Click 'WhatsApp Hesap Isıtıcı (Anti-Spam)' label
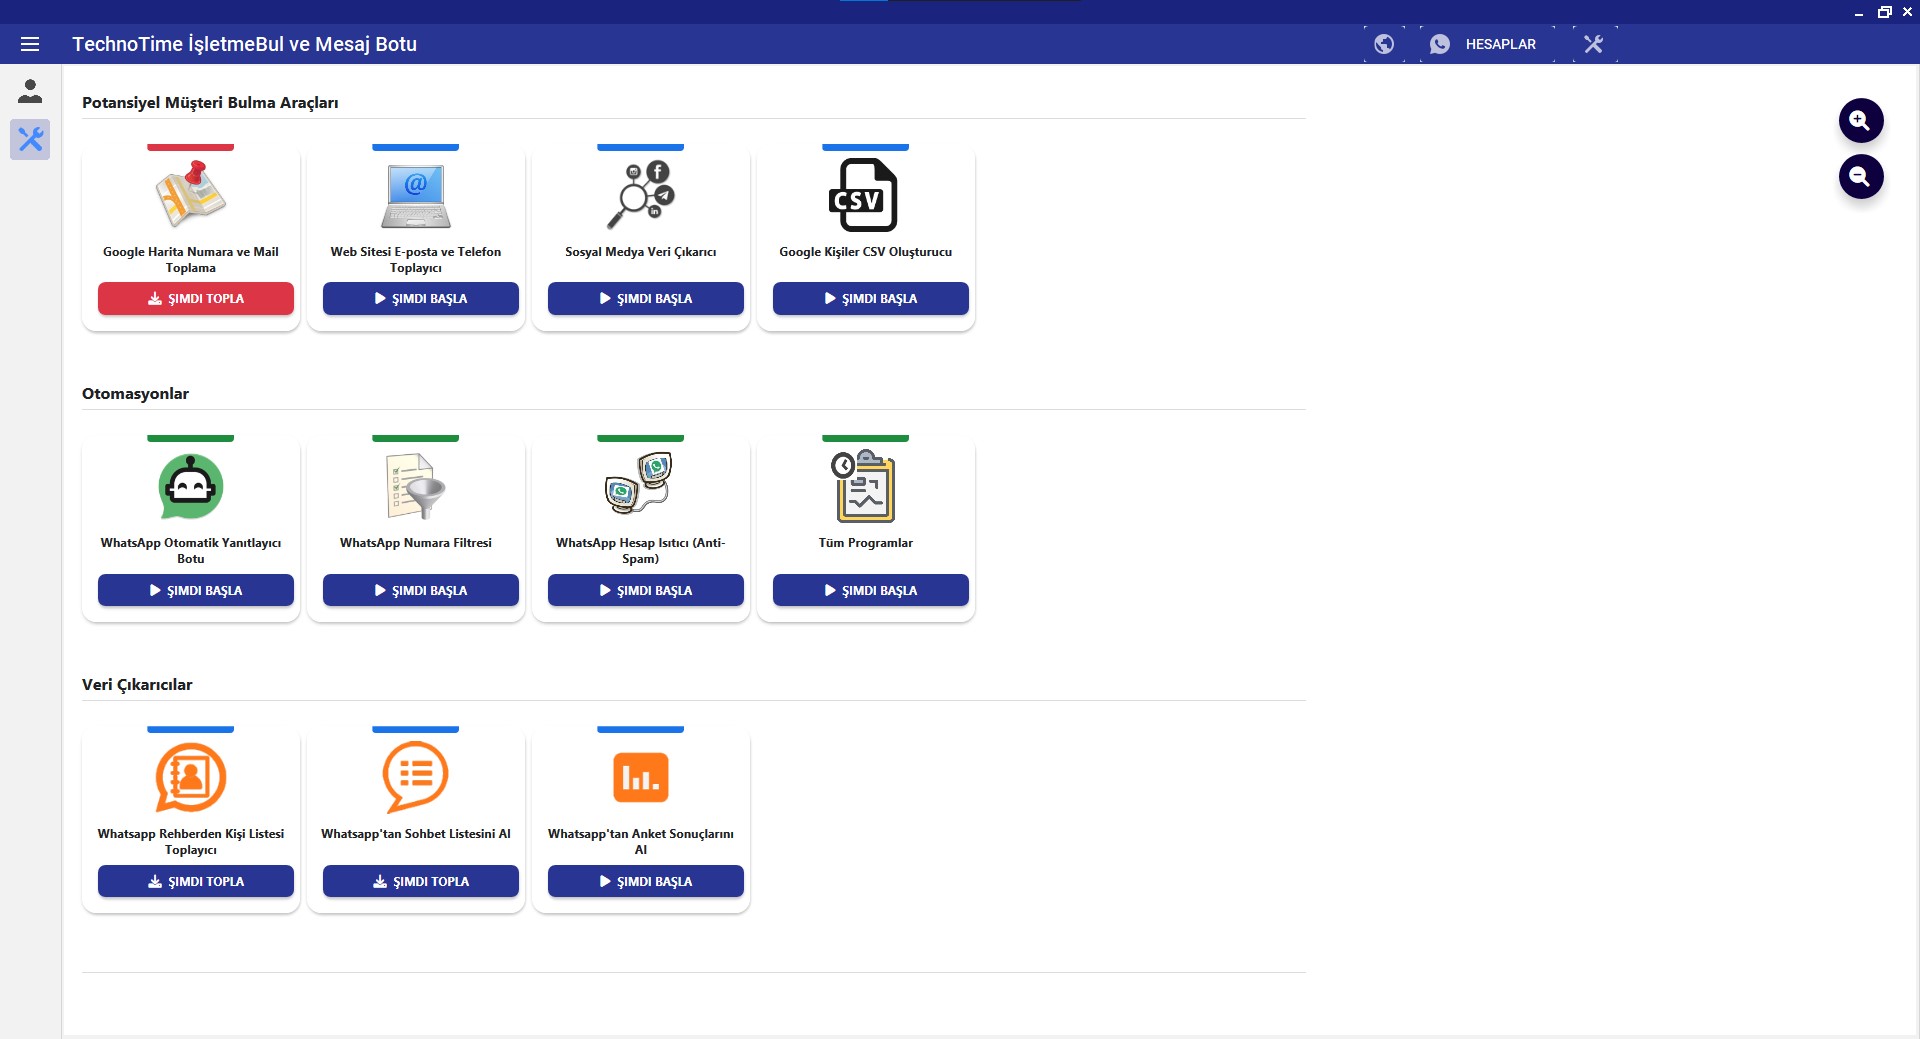The image size is (1920, 1039). pos(640,551)
